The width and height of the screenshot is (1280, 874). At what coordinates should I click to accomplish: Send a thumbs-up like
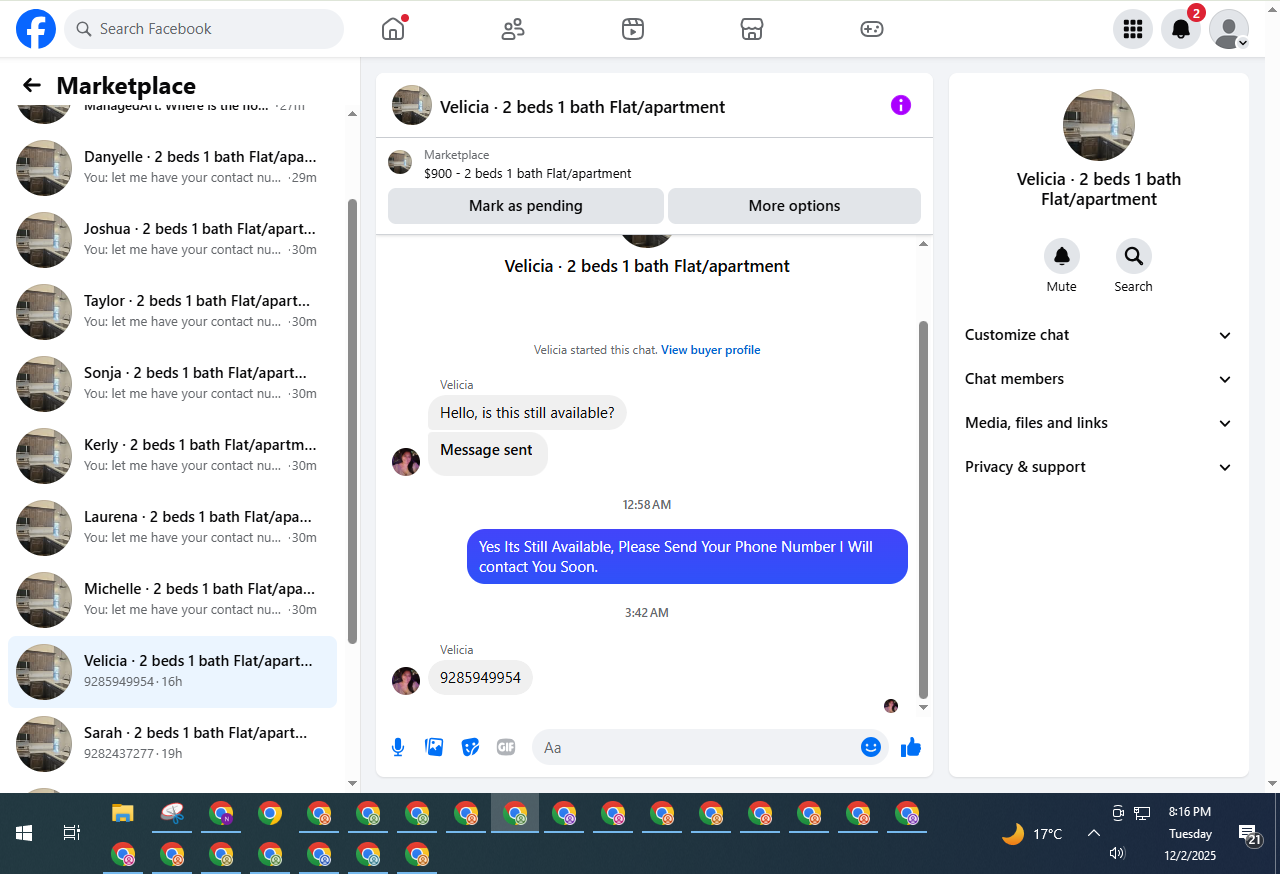(911, 747)
